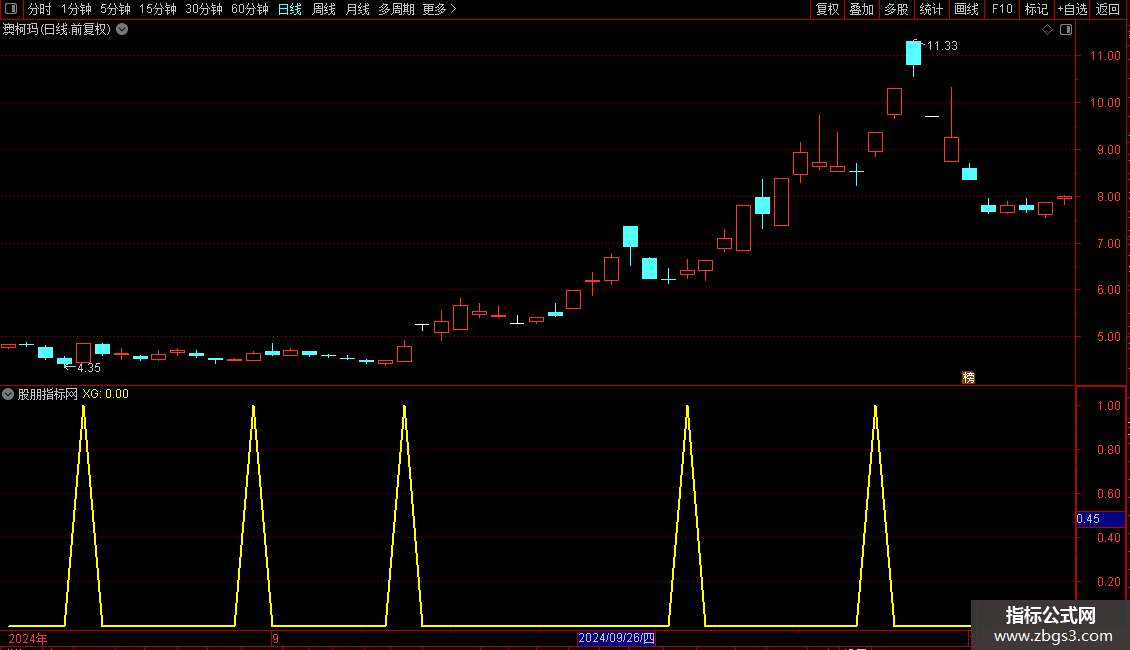
Task: Select the 1分钟 period
Action: pyautogui.click(x=76, y=9)
